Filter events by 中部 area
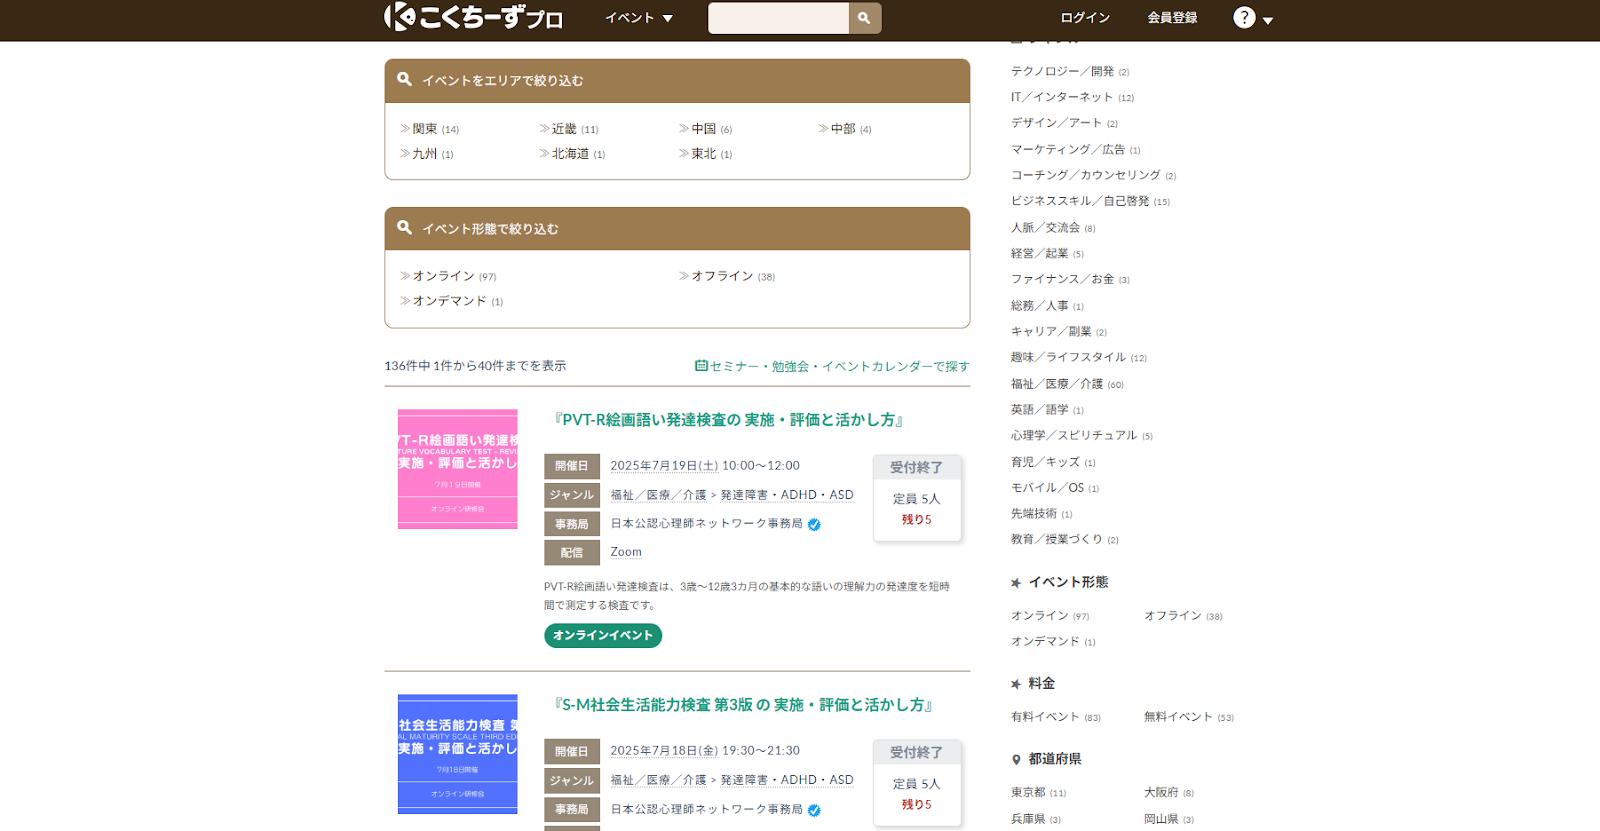 [845, 129]
